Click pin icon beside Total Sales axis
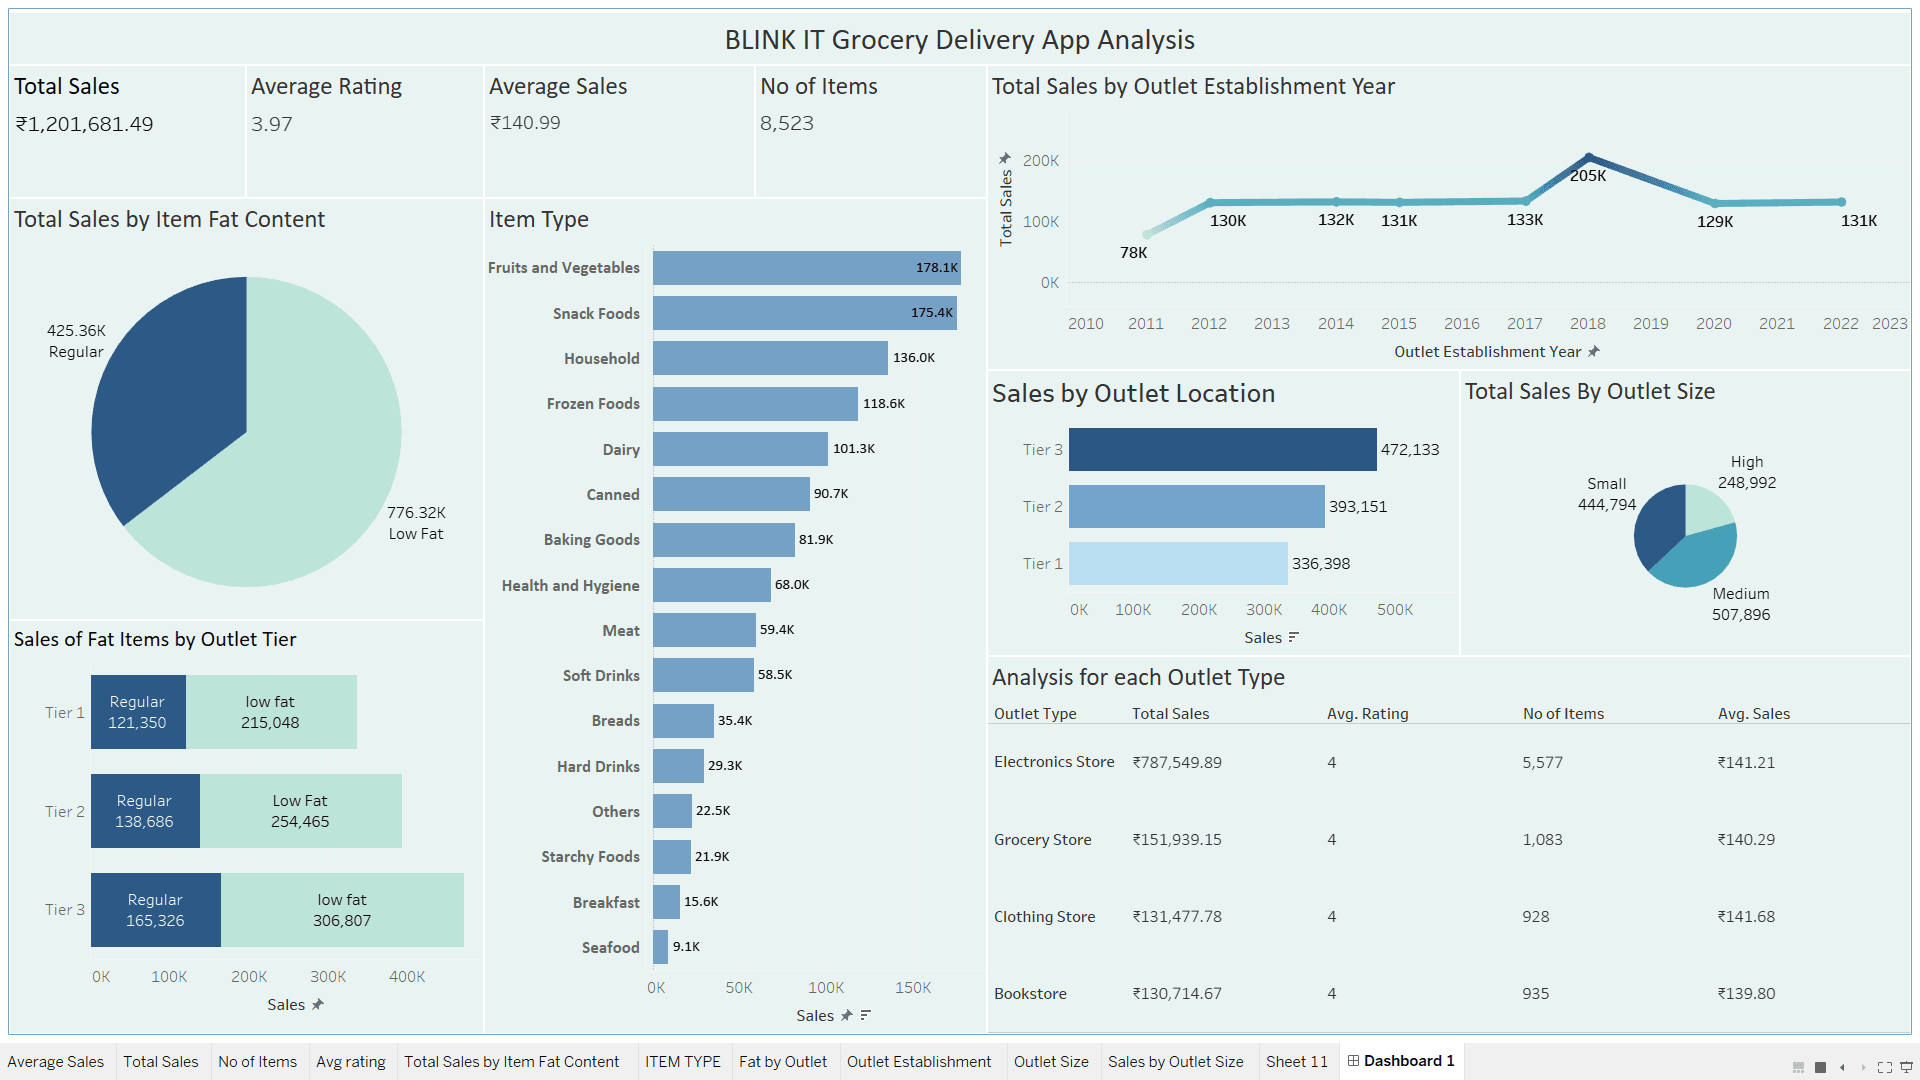1920x1080 pixels. [1005, 158]
